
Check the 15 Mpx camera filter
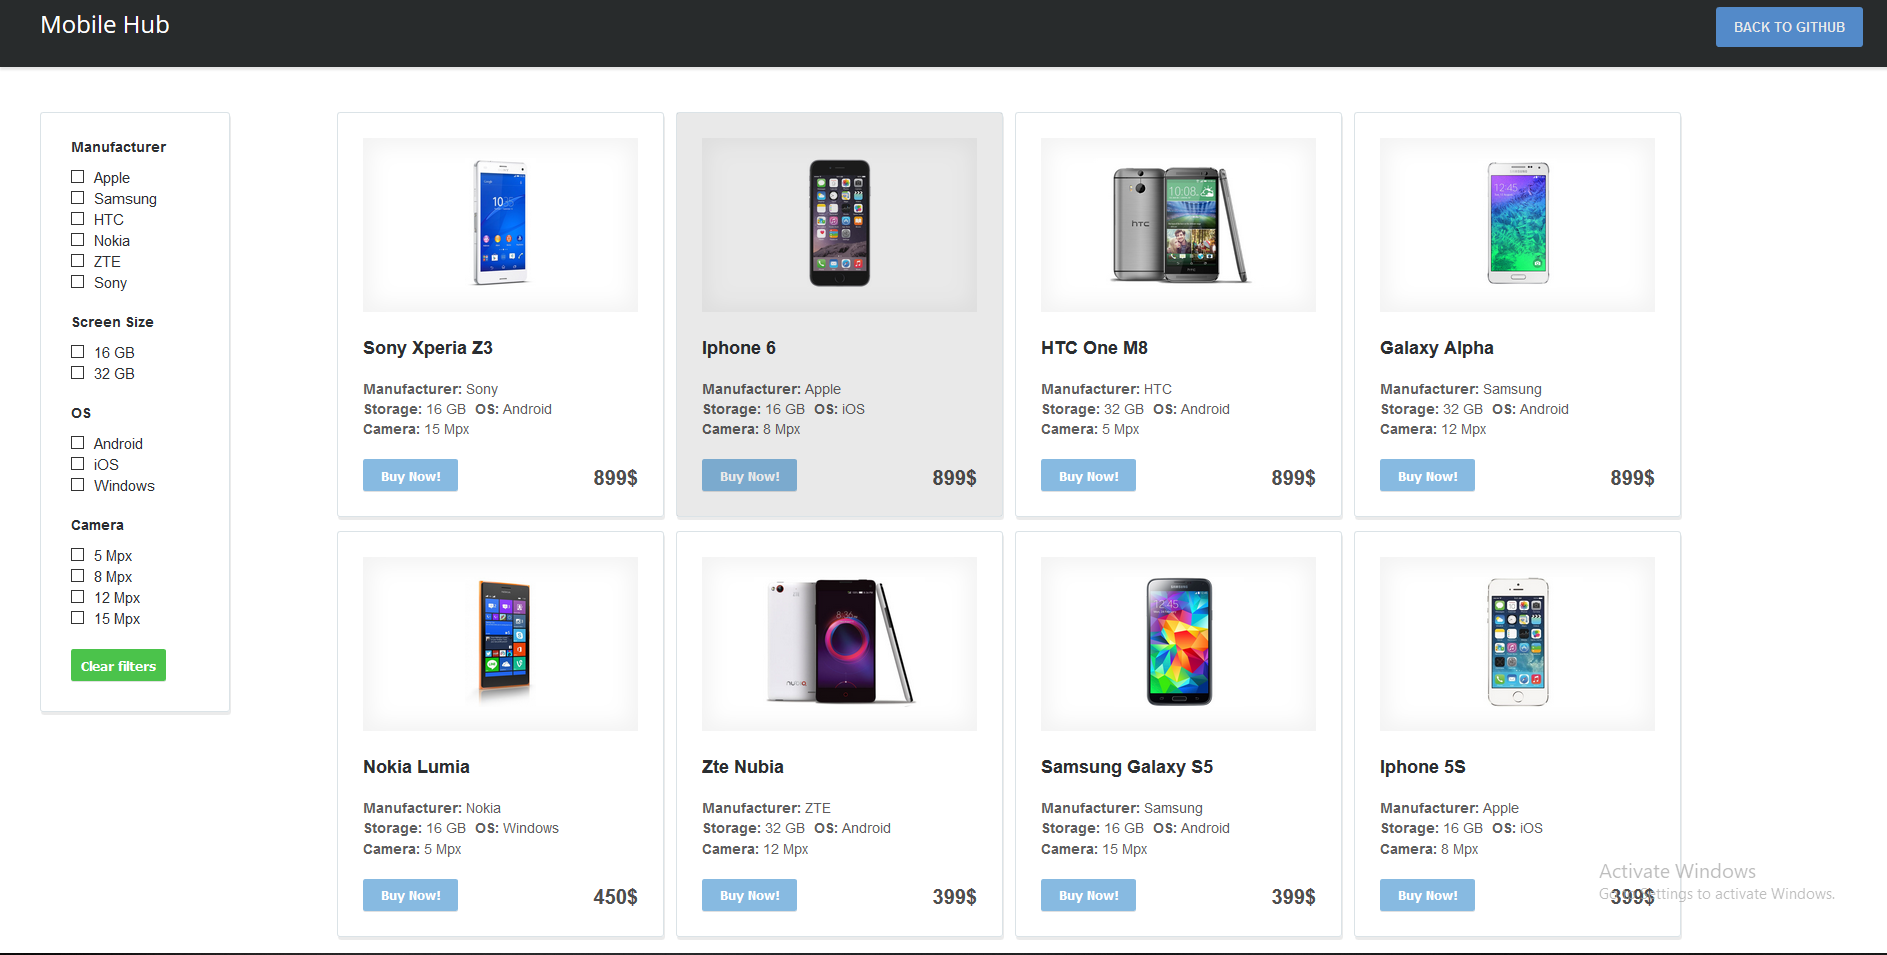point(78,618)
